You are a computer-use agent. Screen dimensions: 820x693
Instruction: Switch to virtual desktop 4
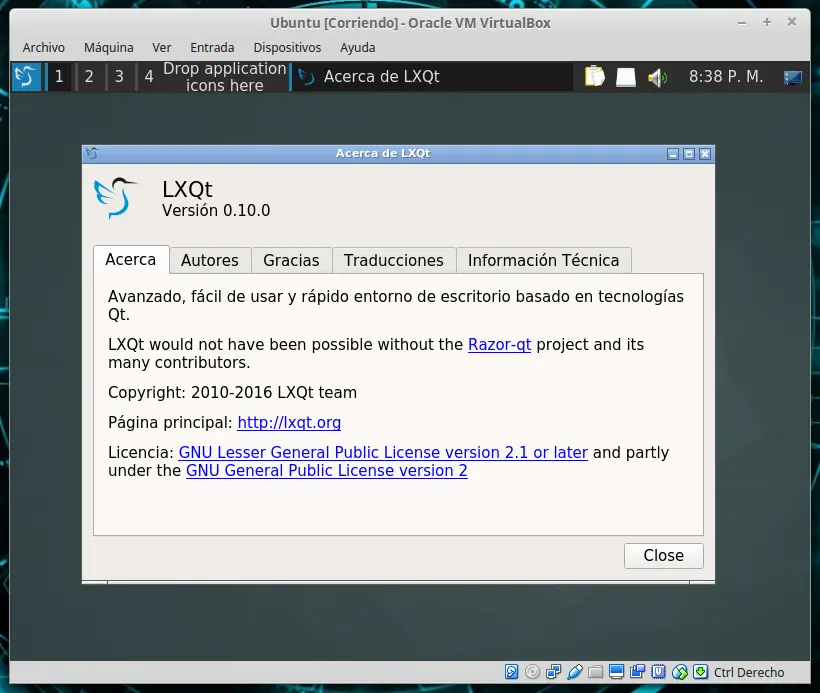click(149, 77)
